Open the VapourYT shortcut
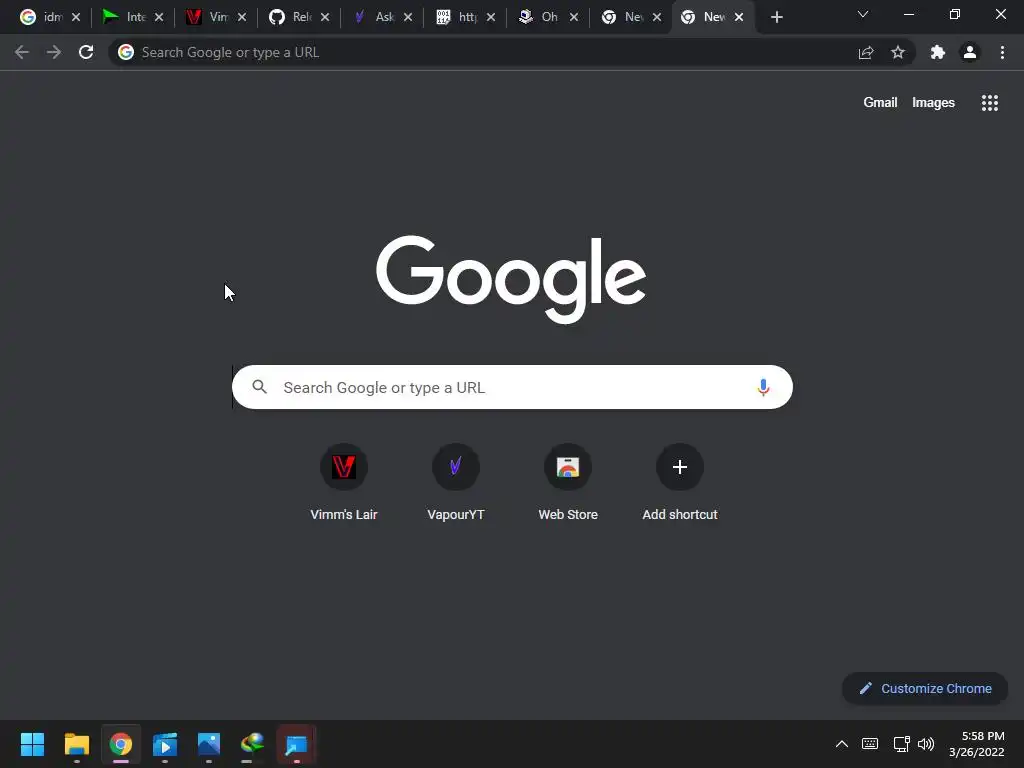The image size is (1024, 768). (456, 482)
